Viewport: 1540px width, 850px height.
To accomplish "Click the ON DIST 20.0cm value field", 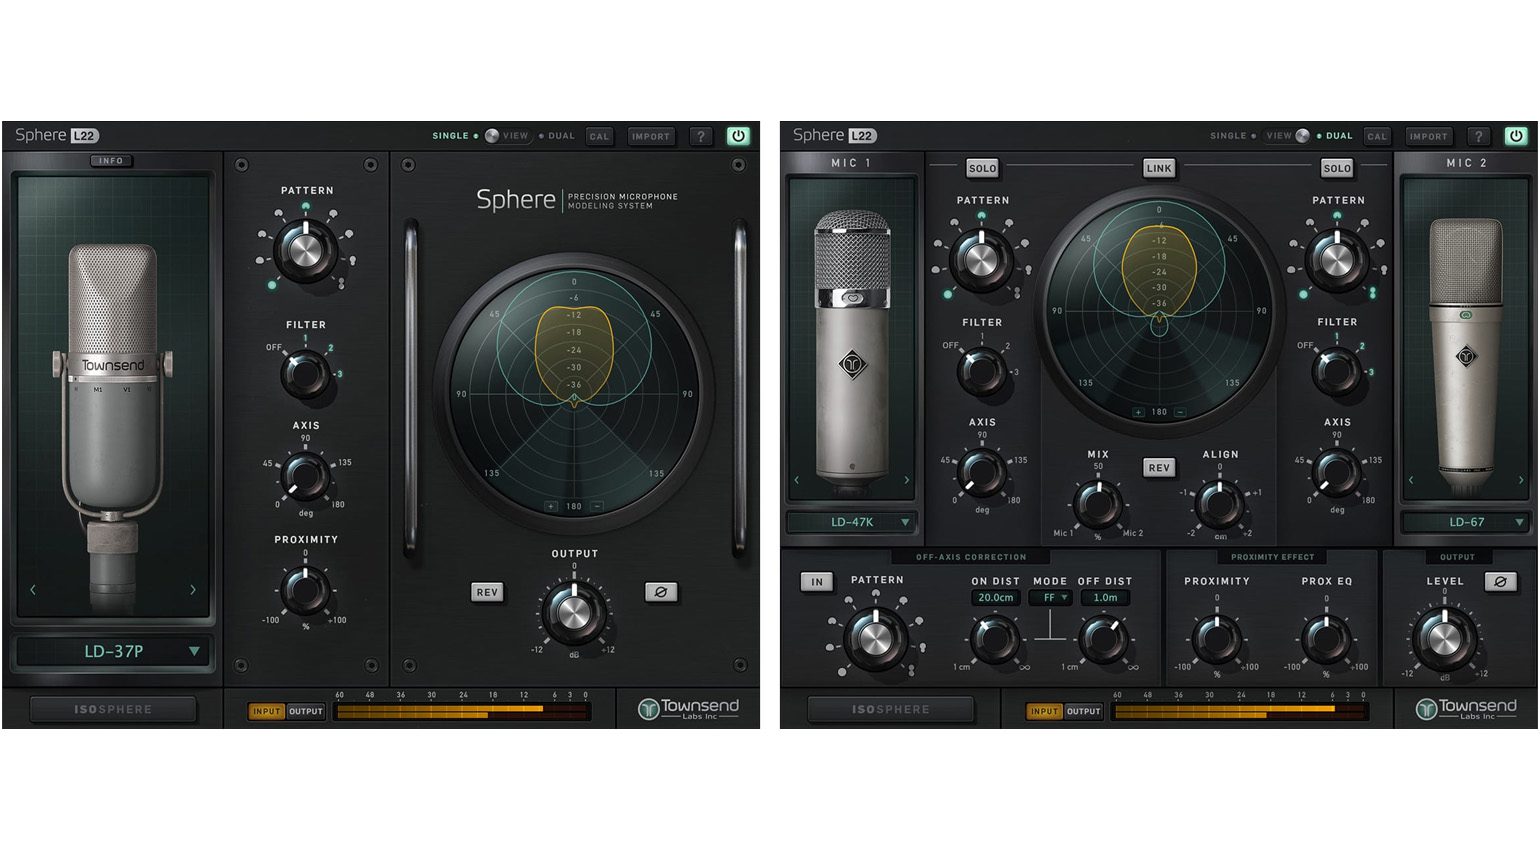I will 995,598.
